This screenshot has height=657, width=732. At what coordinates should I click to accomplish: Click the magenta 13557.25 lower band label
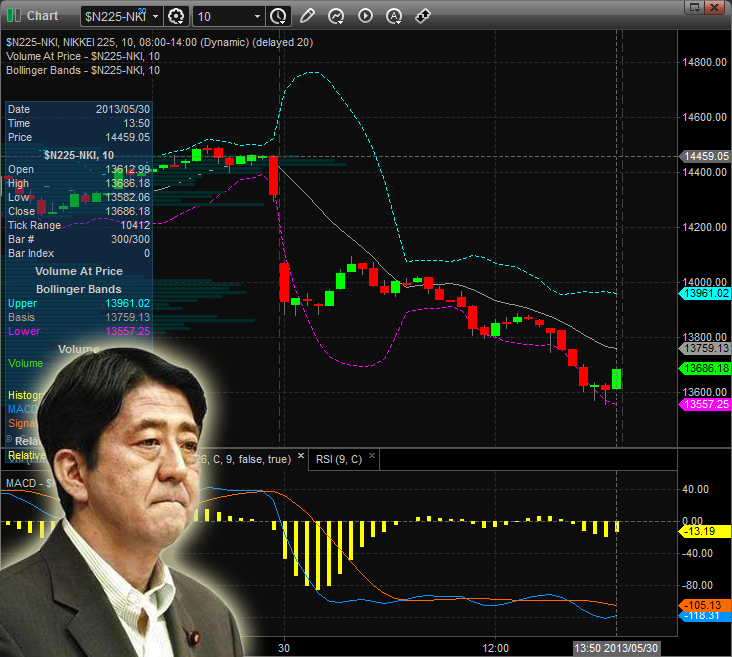point(705,404)
